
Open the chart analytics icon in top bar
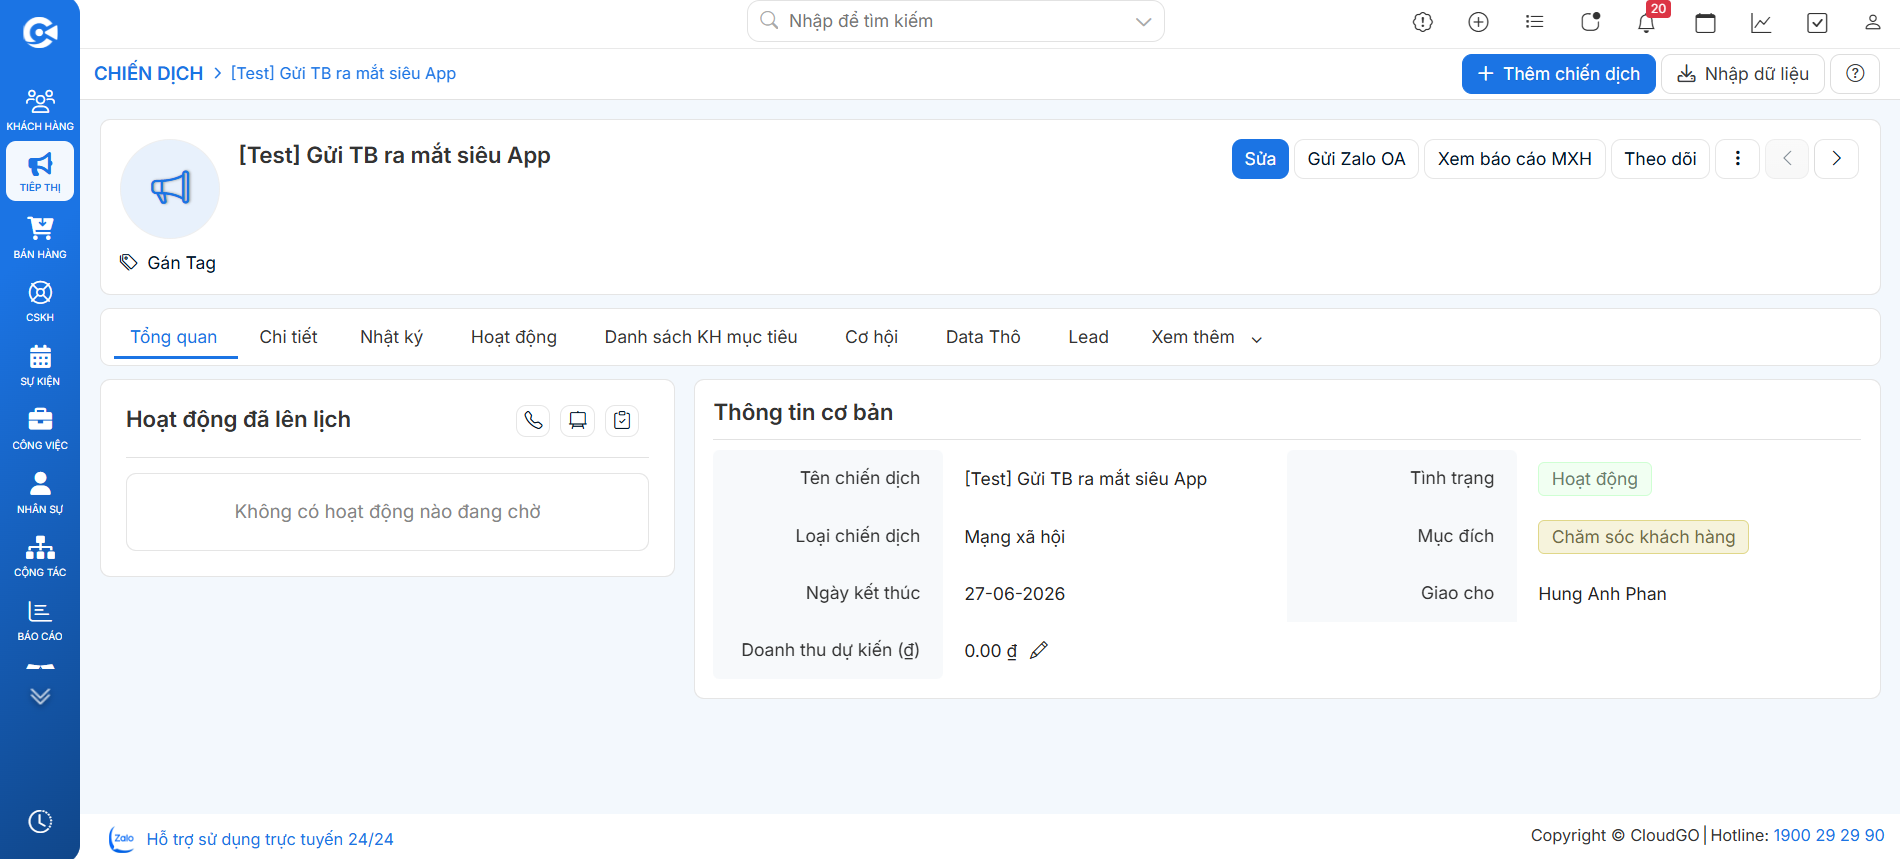1761,22
